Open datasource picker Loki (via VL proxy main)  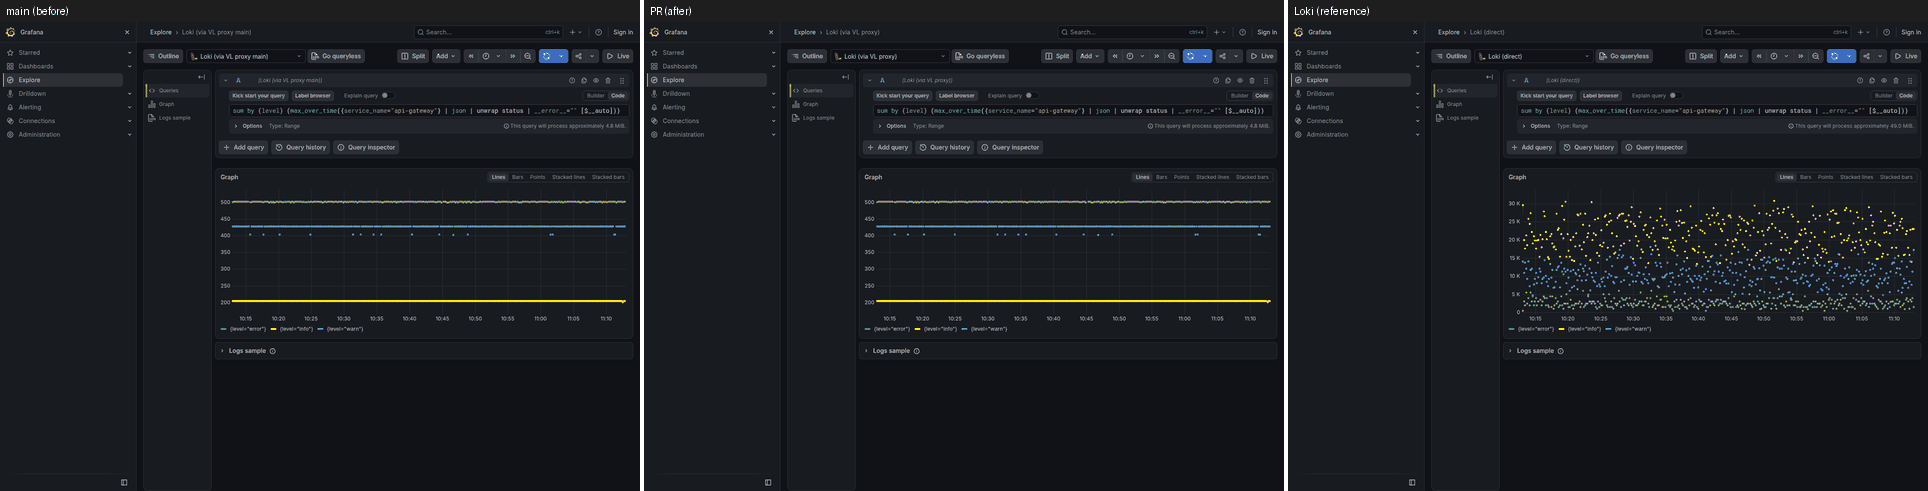[x=246, y=56]
